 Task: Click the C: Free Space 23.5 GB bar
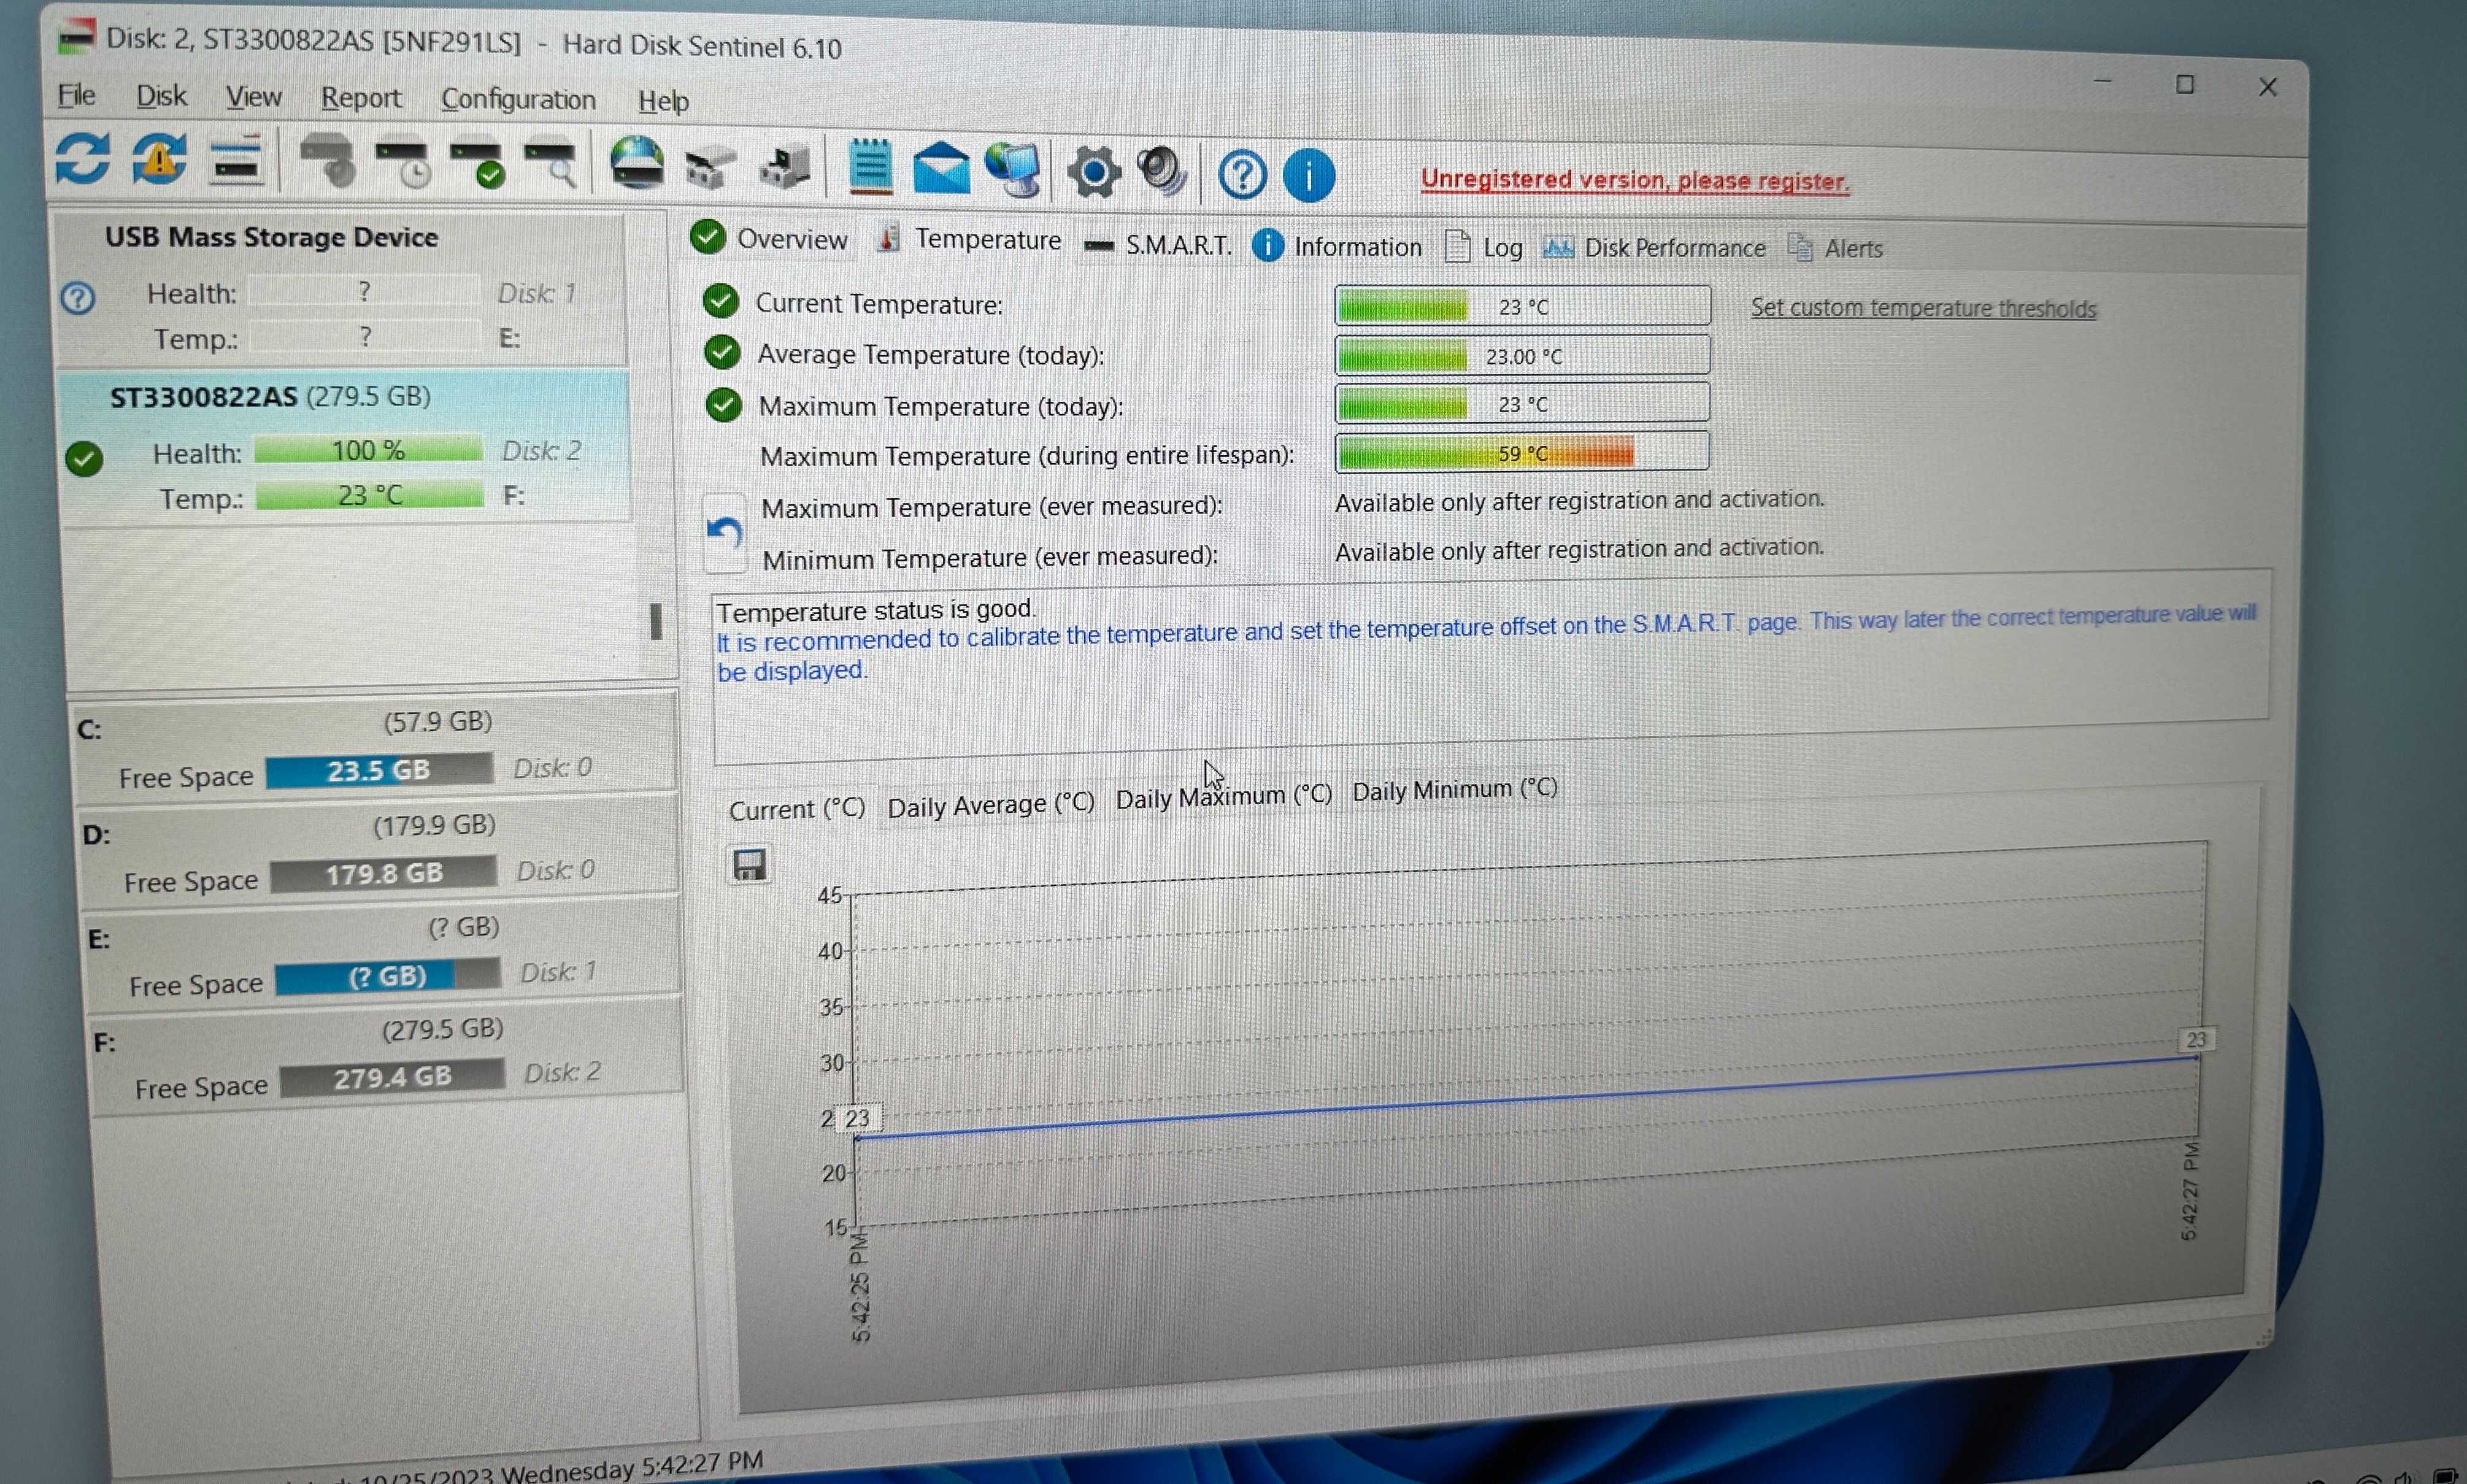(379, 770)
